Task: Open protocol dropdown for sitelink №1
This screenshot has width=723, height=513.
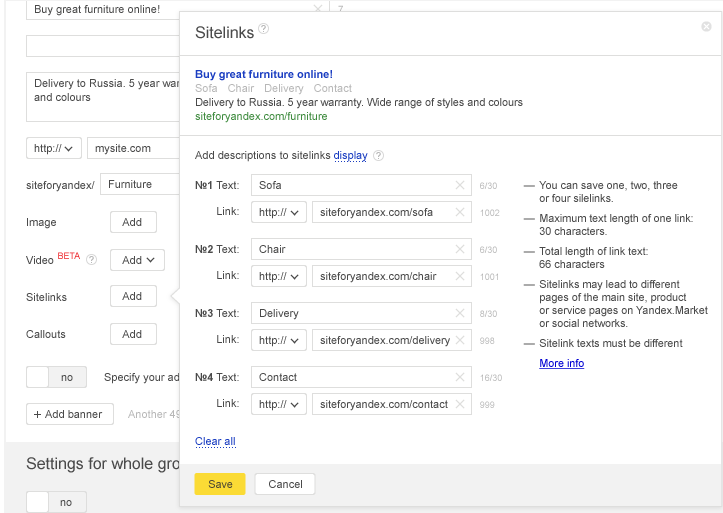Action: pyautogui.click(x=279, y=212)
